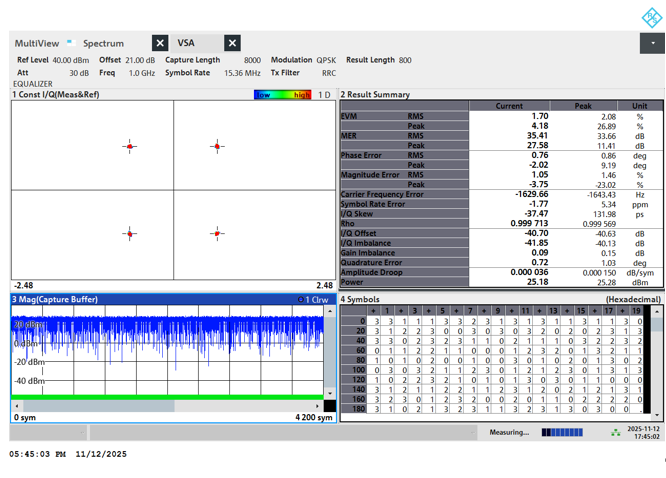Viewport: 666px width, 478px height.
Task: Select the 2 Result Summary window title
Action: 375,95
